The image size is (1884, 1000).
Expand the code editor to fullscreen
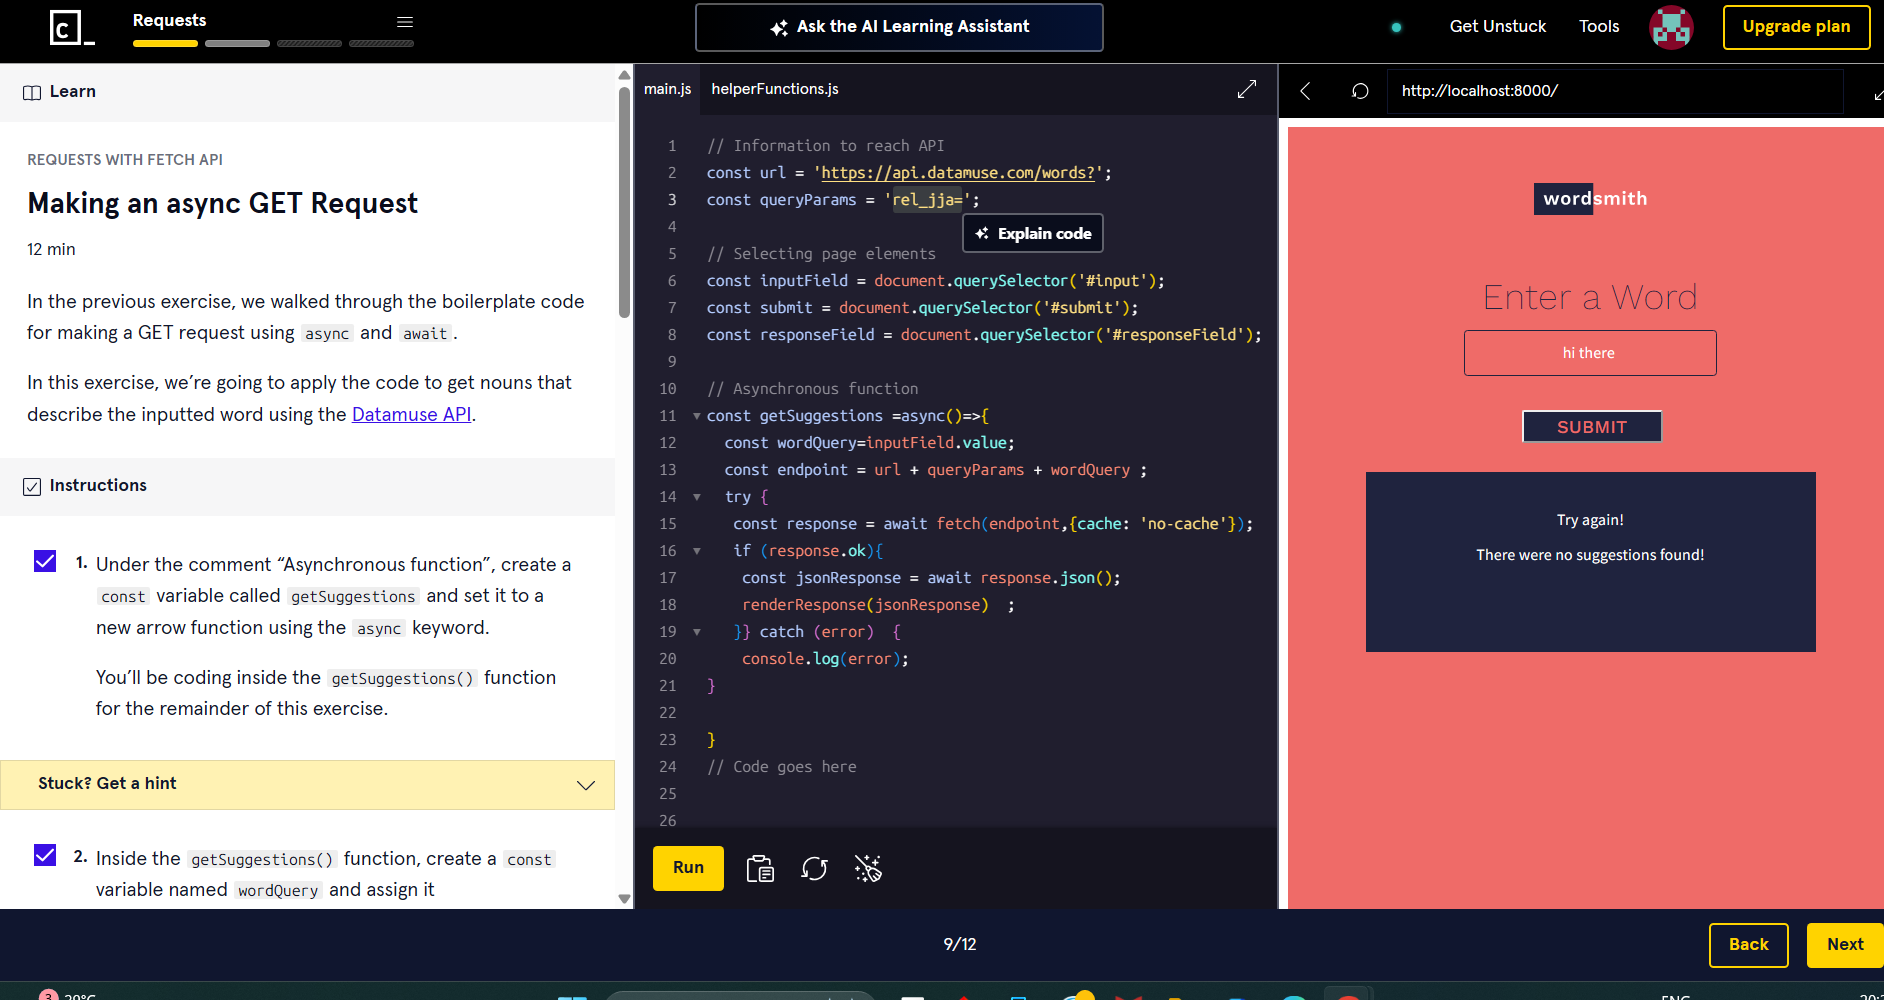[x=1246, y=90]
